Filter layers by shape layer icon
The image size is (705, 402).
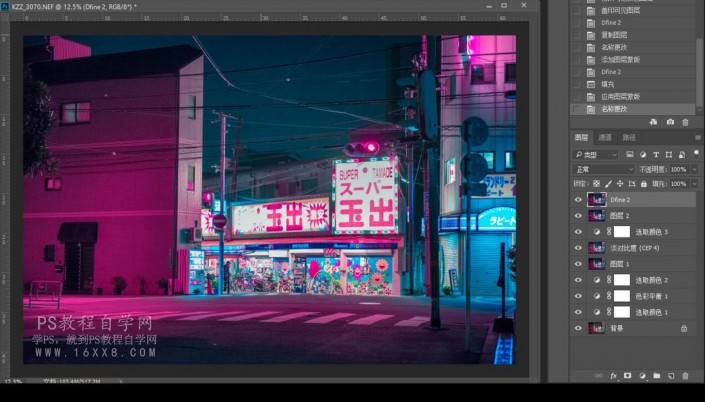(669, 155)
